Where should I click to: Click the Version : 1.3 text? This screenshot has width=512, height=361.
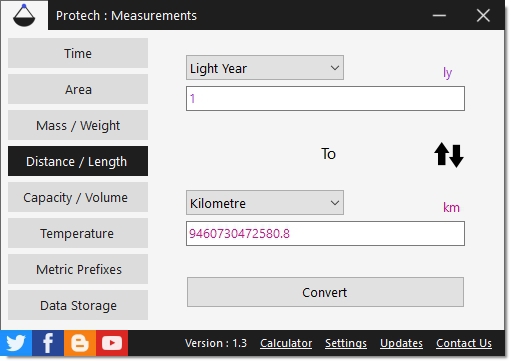pos(216,343)
